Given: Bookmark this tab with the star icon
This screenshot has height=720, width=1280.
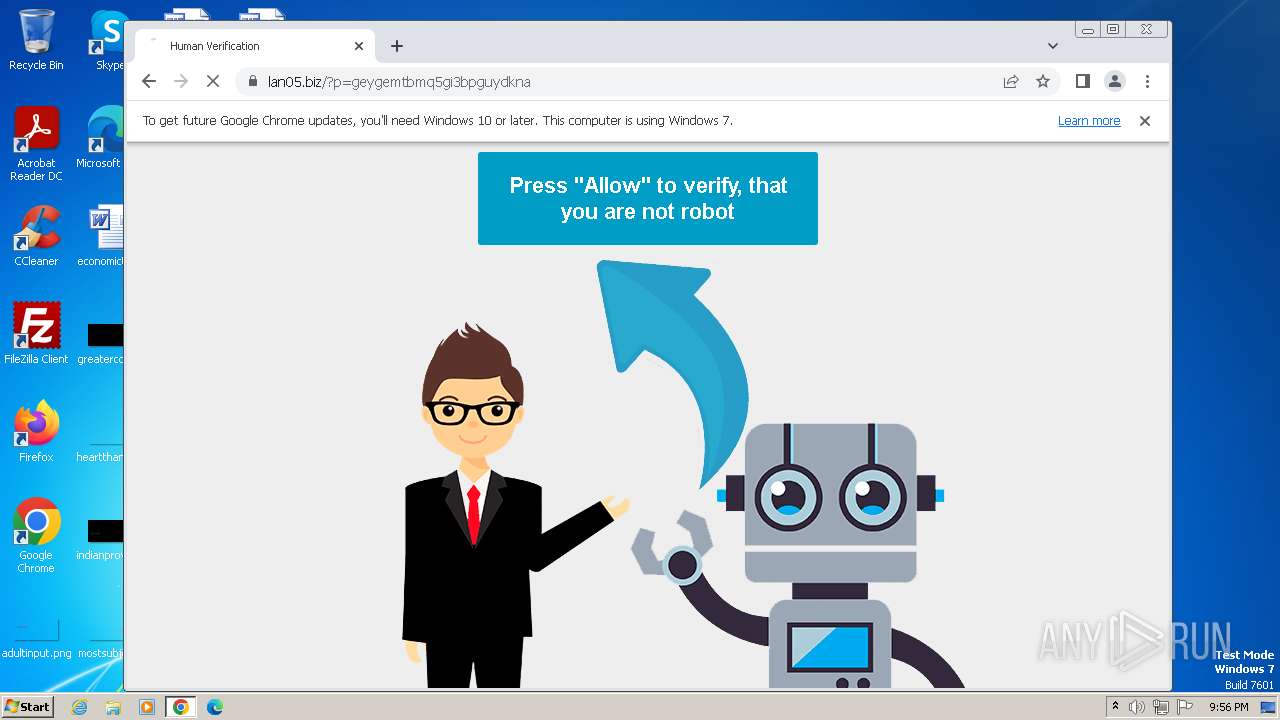Looking at the screenshot, I should click(x=1043, y=82).
